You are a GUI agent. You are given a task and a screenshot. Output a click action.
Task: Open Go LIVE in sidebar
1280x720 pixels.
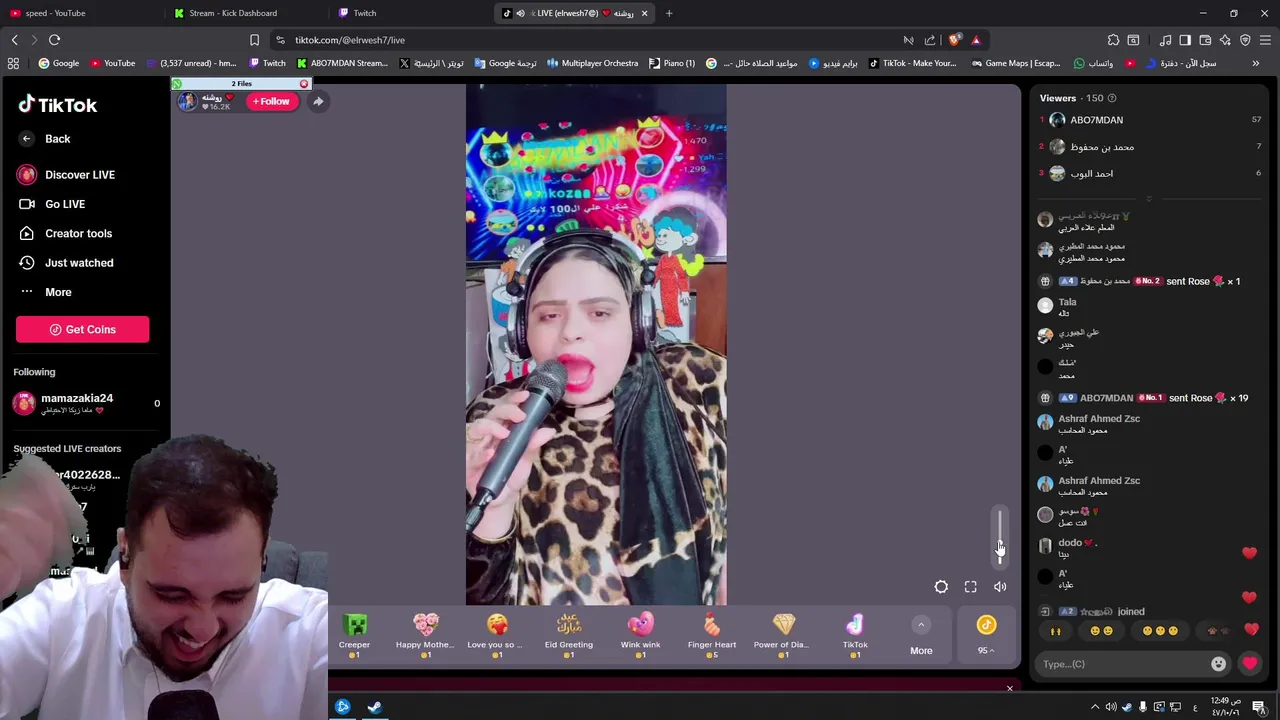52,204
